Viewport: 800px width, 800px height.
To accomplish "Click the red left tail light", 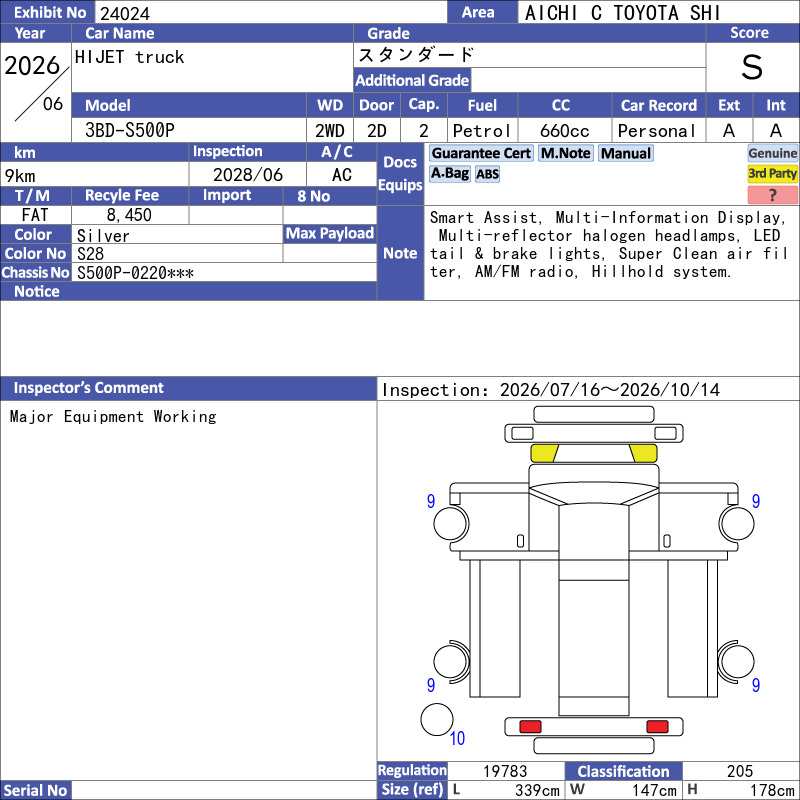I will (530, 727).
